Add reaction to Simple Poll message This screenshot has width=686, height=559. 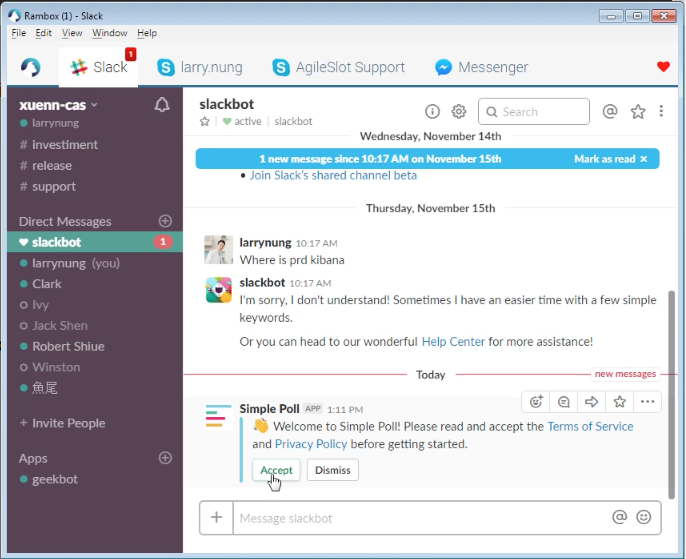point(536,402)
